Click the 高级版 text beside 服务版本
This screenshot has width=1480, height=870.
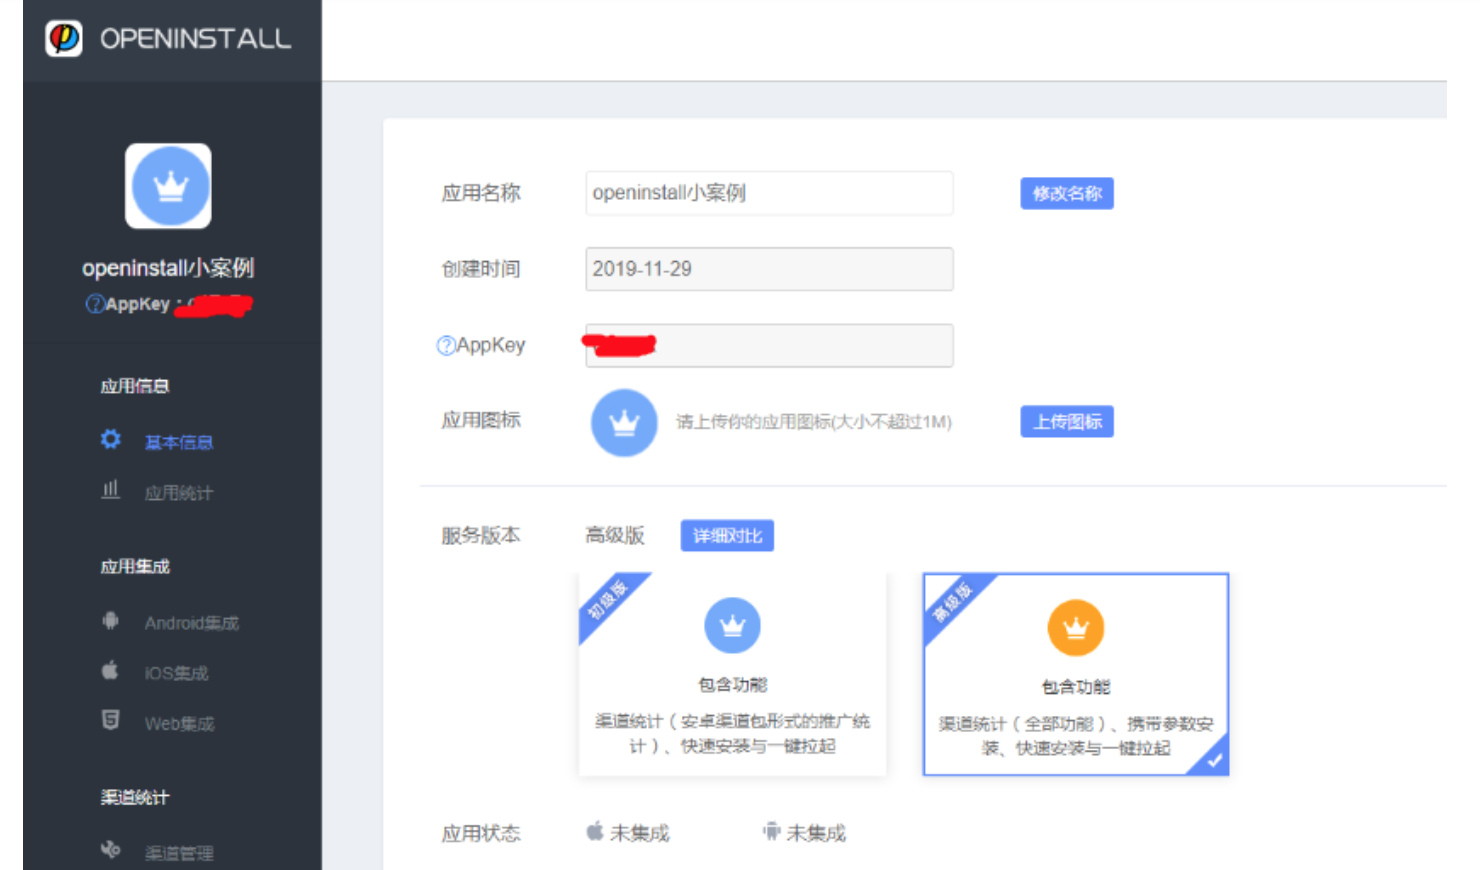click(x=615, y=535)
